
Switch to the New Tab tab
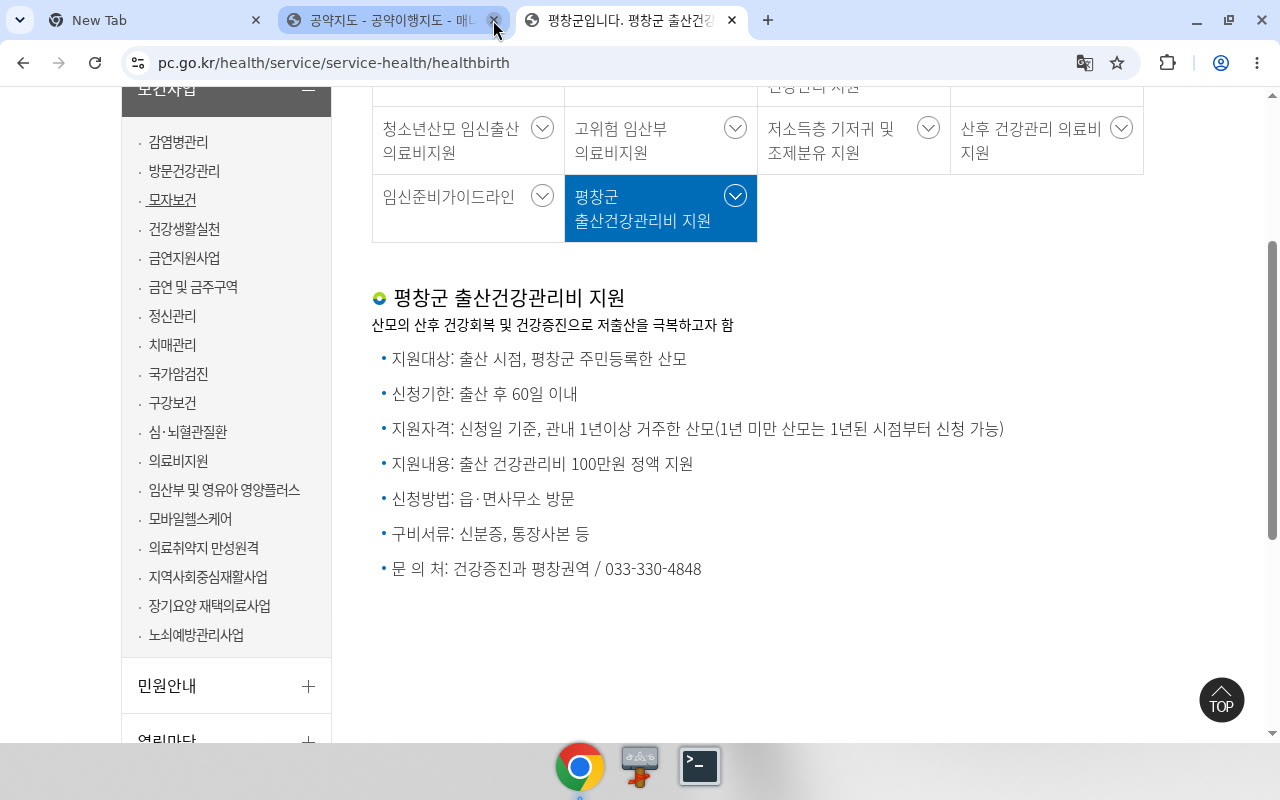tap(155, 20)
